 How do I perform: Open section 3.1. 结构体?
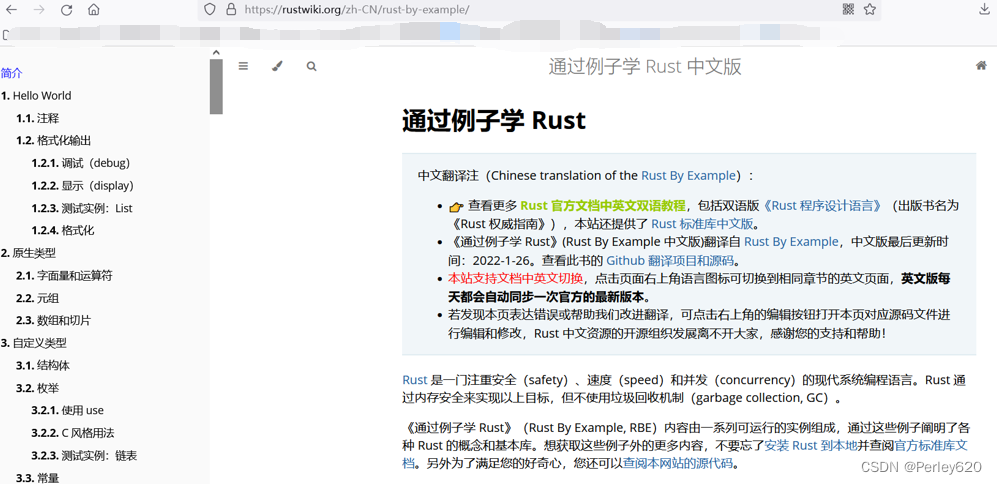(43, 366)
